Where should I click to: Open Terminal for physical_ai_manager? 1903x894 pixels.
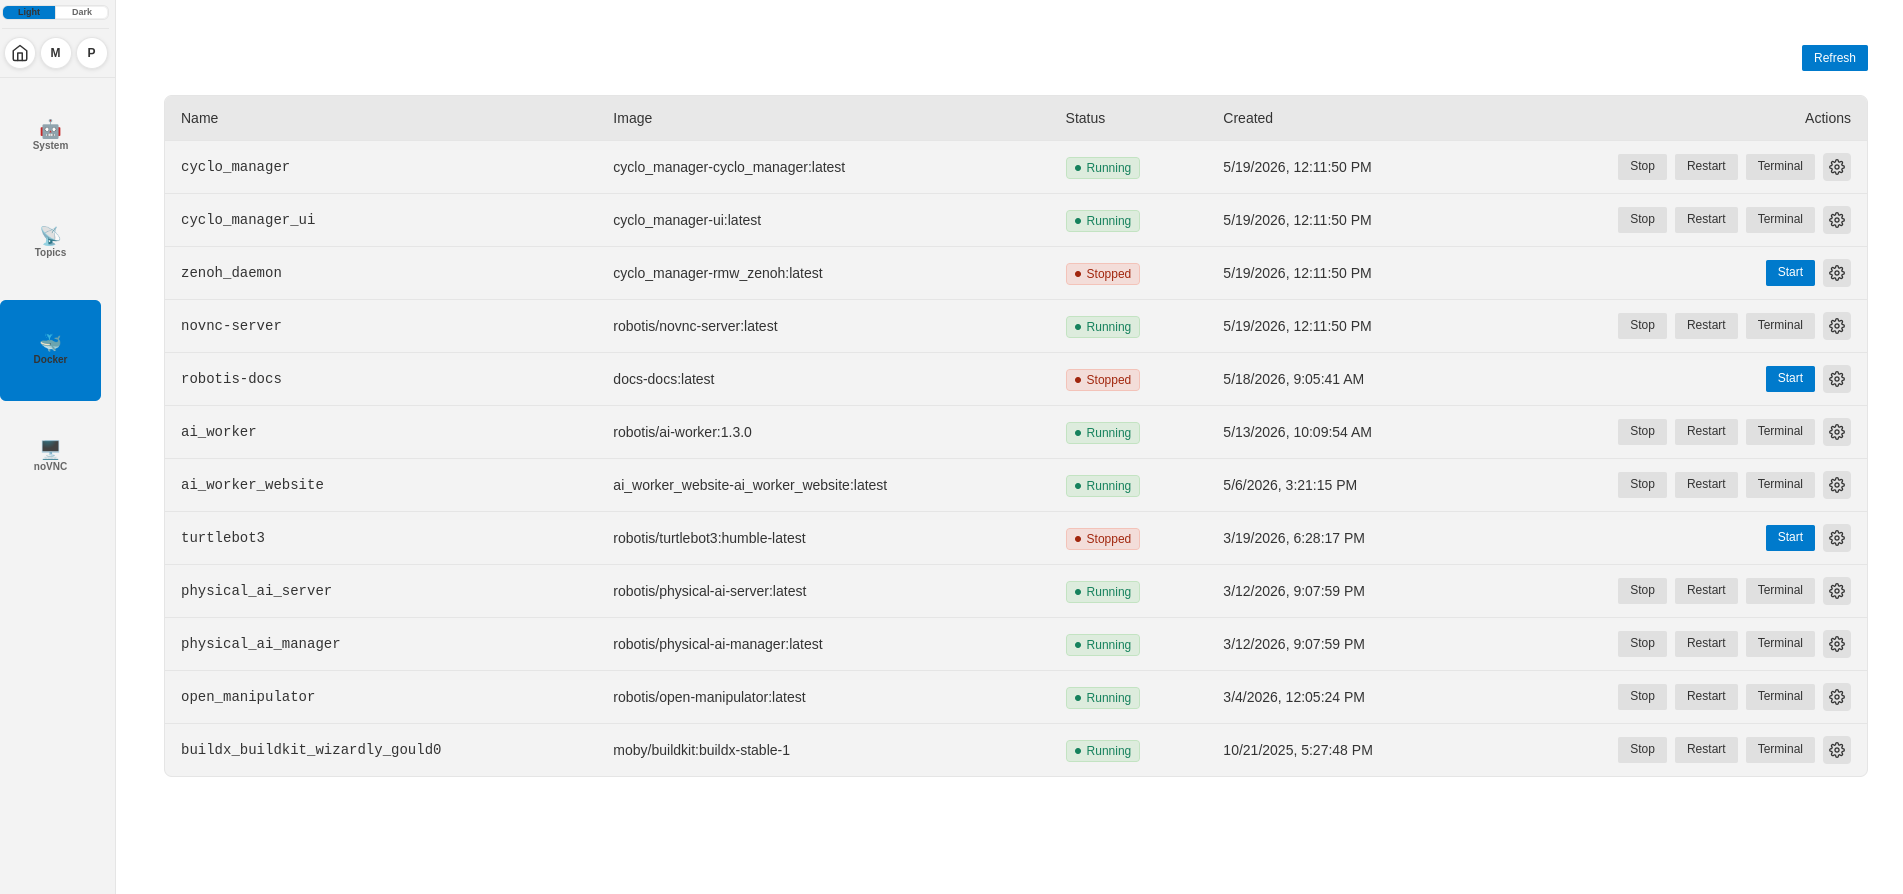click(1780, 644)
